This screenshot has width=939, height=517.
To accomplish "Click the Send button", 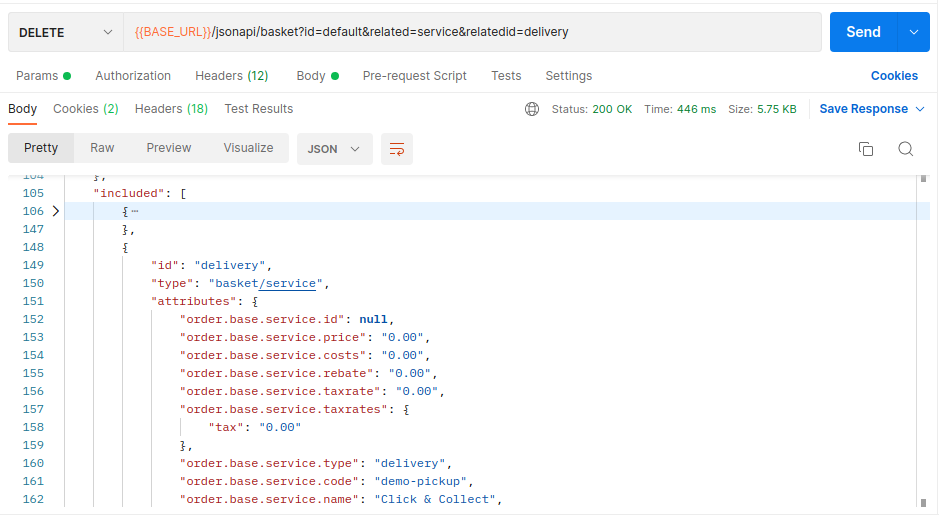I will (863, 32).
